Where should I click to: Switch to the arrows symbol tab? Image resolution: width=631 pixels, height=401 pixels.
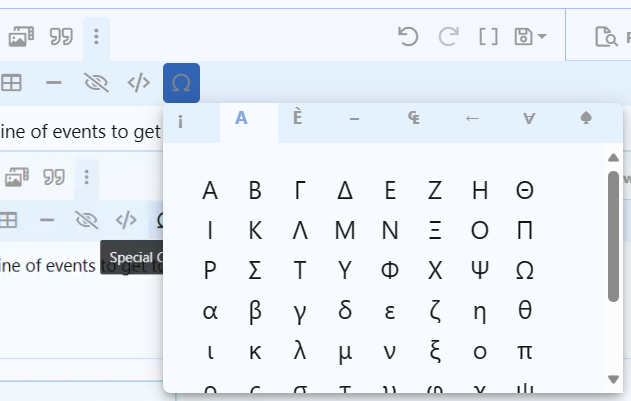click(473, 119)
